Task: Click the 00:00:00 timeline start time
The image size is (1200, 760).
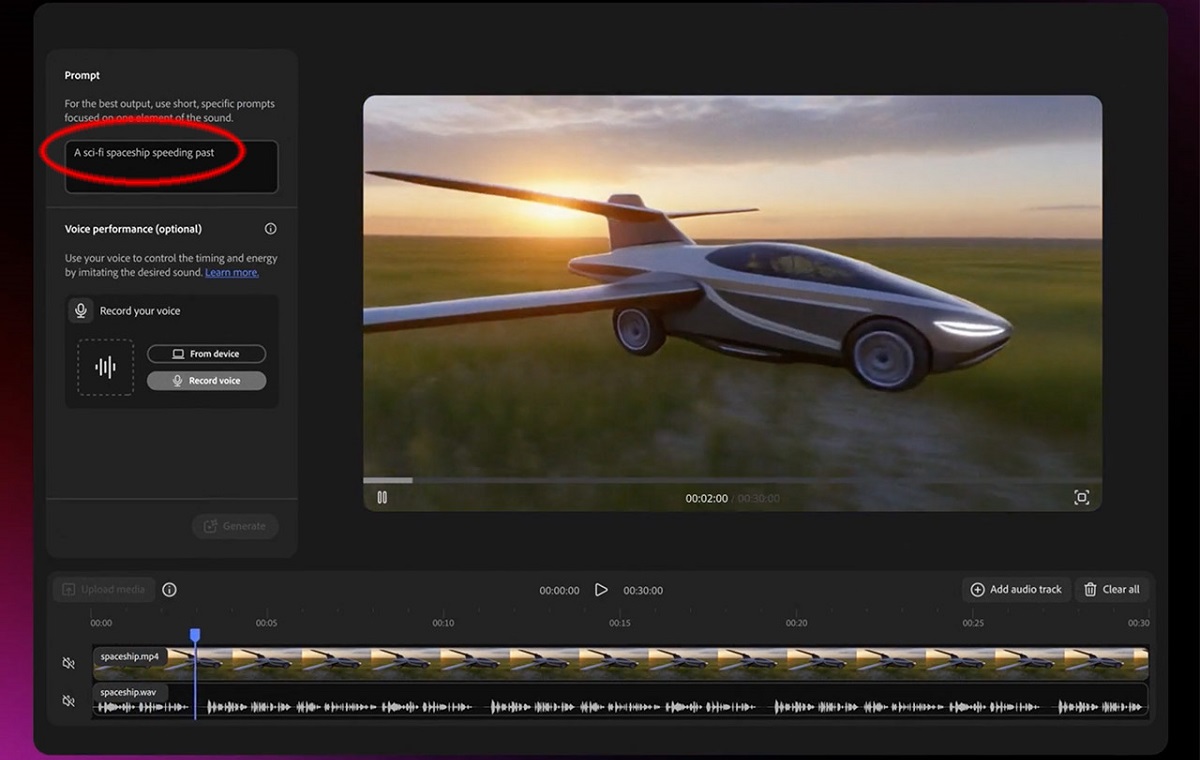Action: pos(559,590)
